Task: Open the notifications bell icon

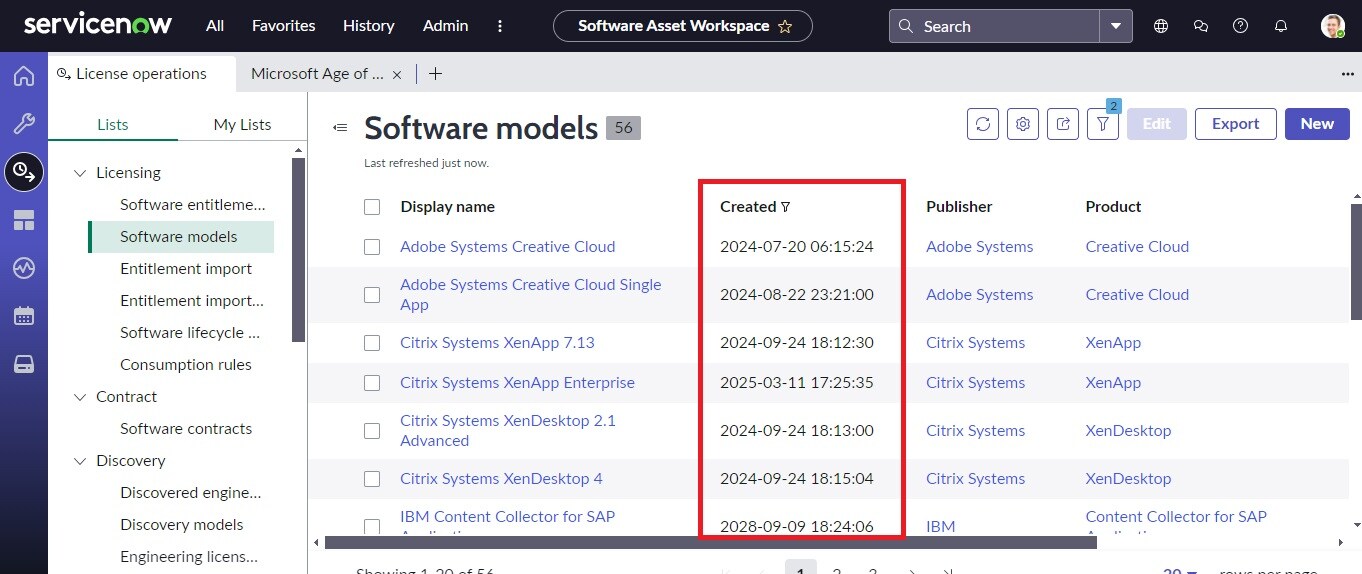Action: coord(1281,26)
